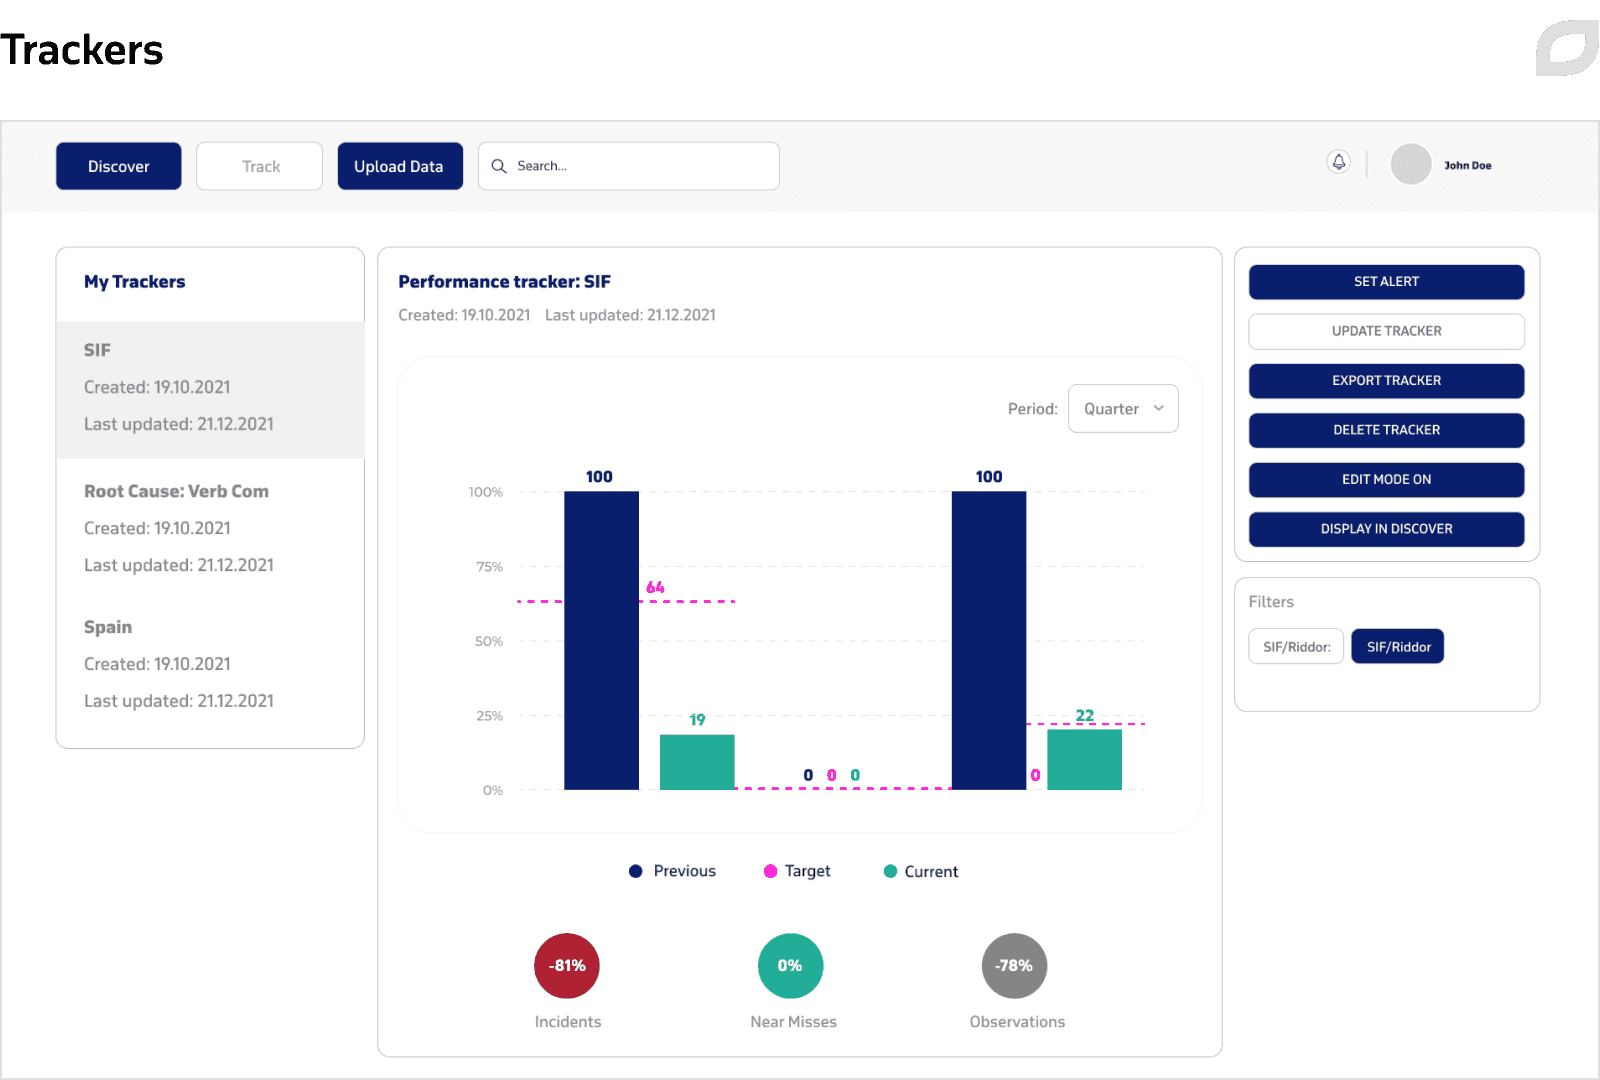Click the John Doe username
Viewport: 1600px width, 1080px height.
coord(1467,166)
